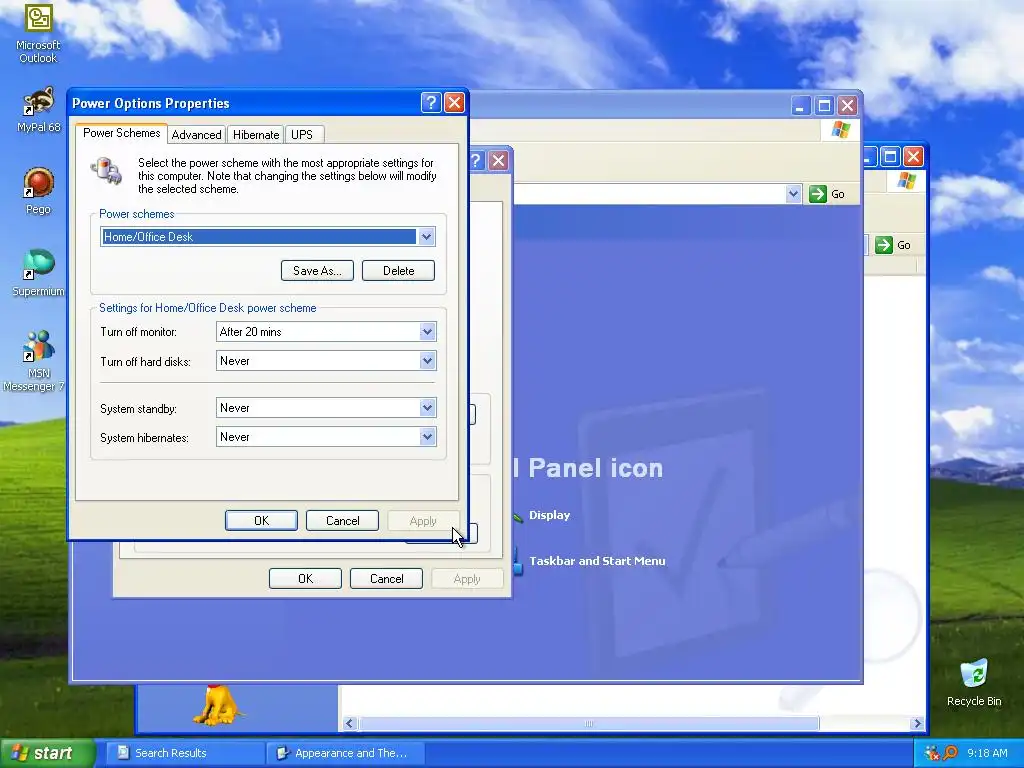
Task: Expand the System hibernates dropdown
Action: tap(427, 437)
